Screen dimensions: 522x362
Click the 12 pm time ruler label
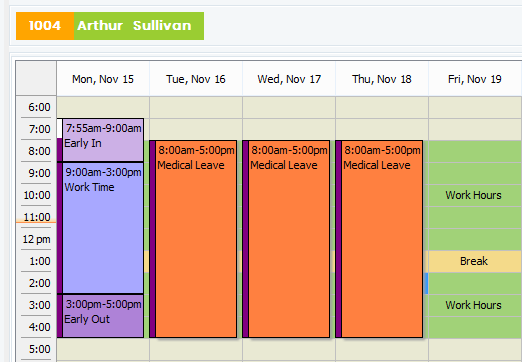(36, 239)
